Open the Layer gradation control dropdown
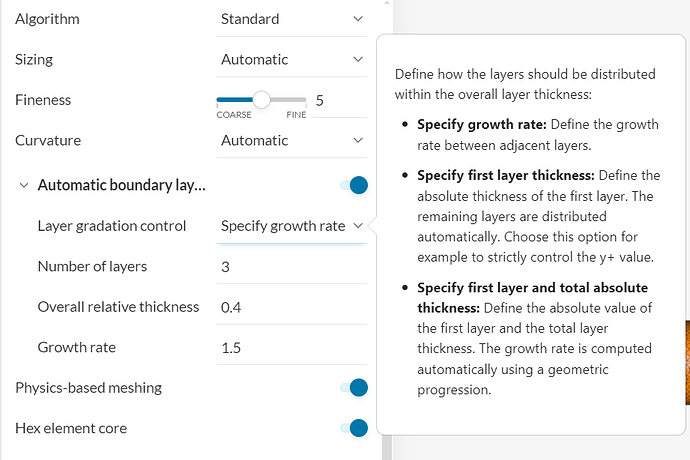This screenshot has width=690, height=460. click(x=292, y=226)
